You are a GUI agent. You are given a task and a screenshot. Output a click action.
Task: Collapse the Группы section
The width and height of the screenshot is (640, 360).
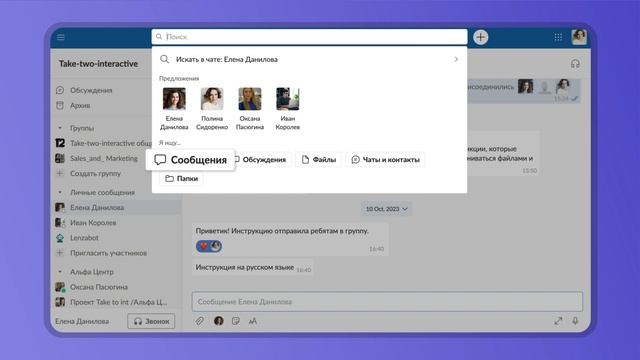[x=60, y=128]
